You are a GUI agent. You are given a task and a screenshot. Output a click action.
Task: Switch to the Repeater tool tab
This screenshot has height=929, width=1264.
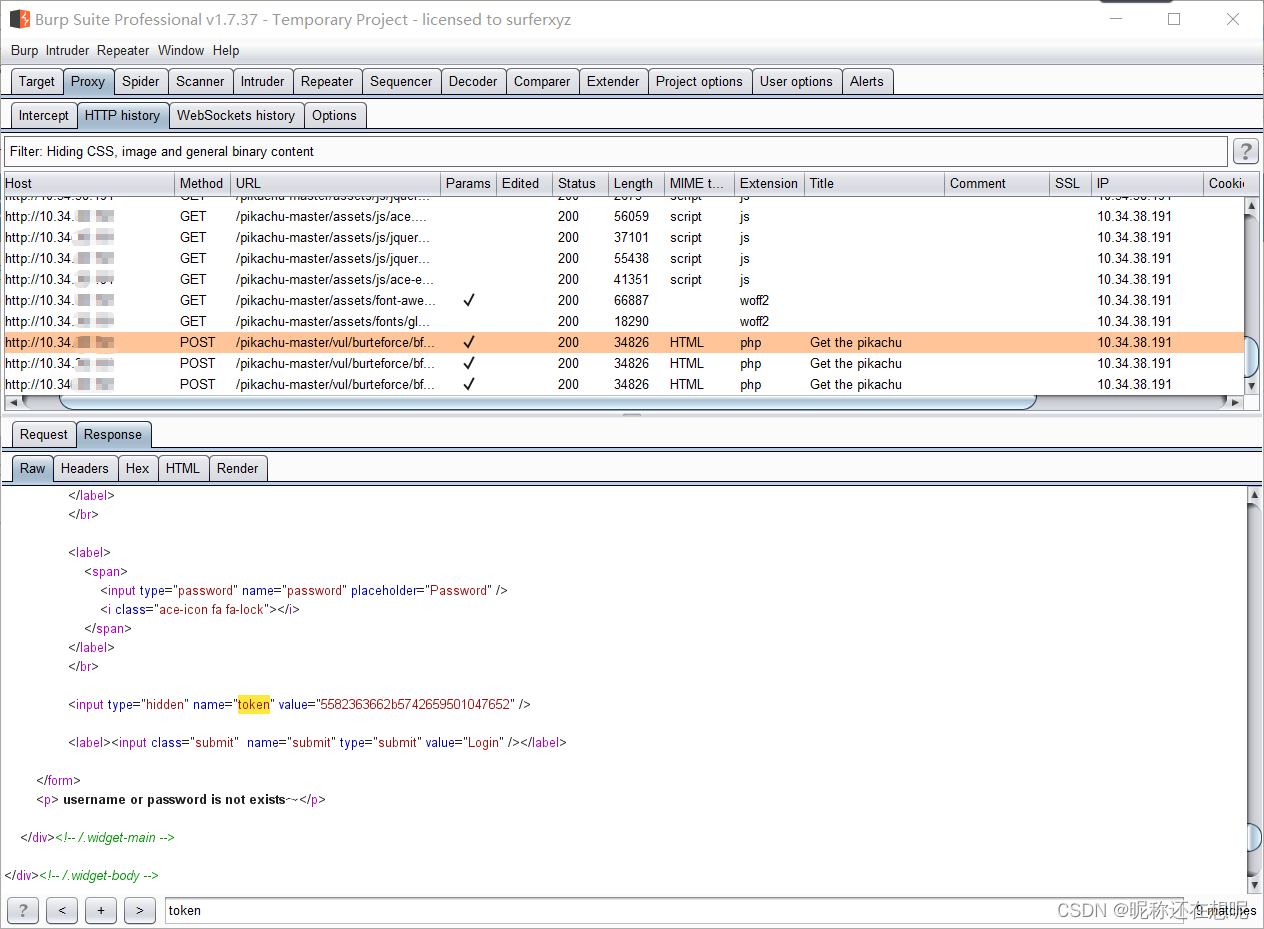tap(328, 82)
